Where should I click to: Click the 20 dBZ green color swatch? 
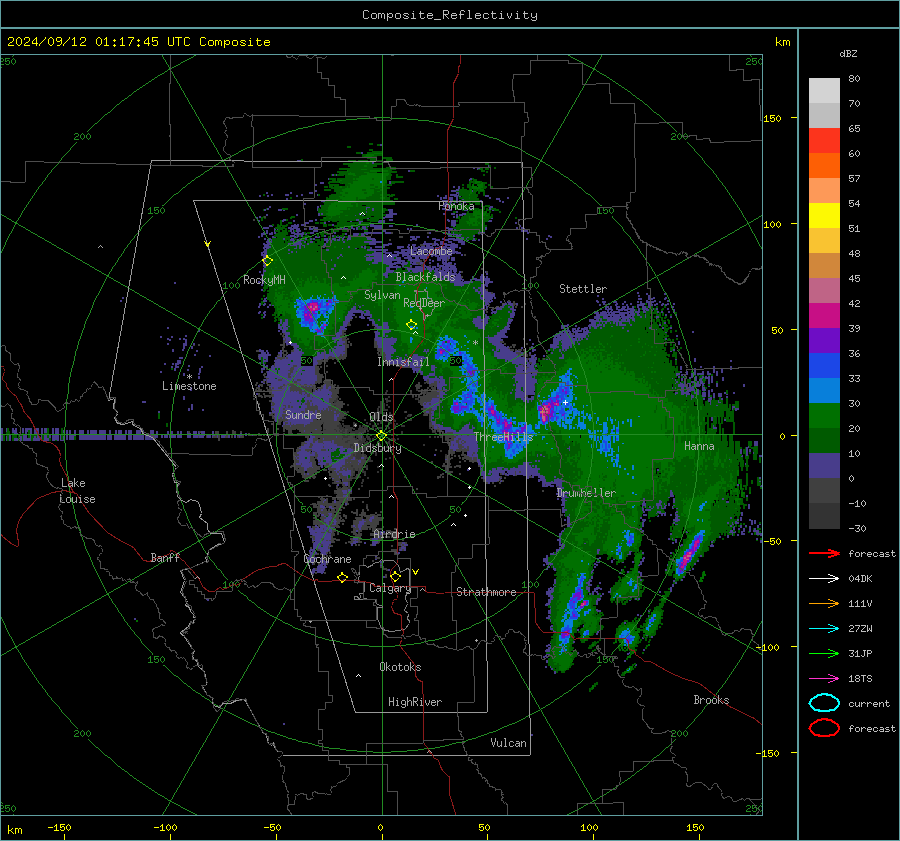click(x=824, y=441)
